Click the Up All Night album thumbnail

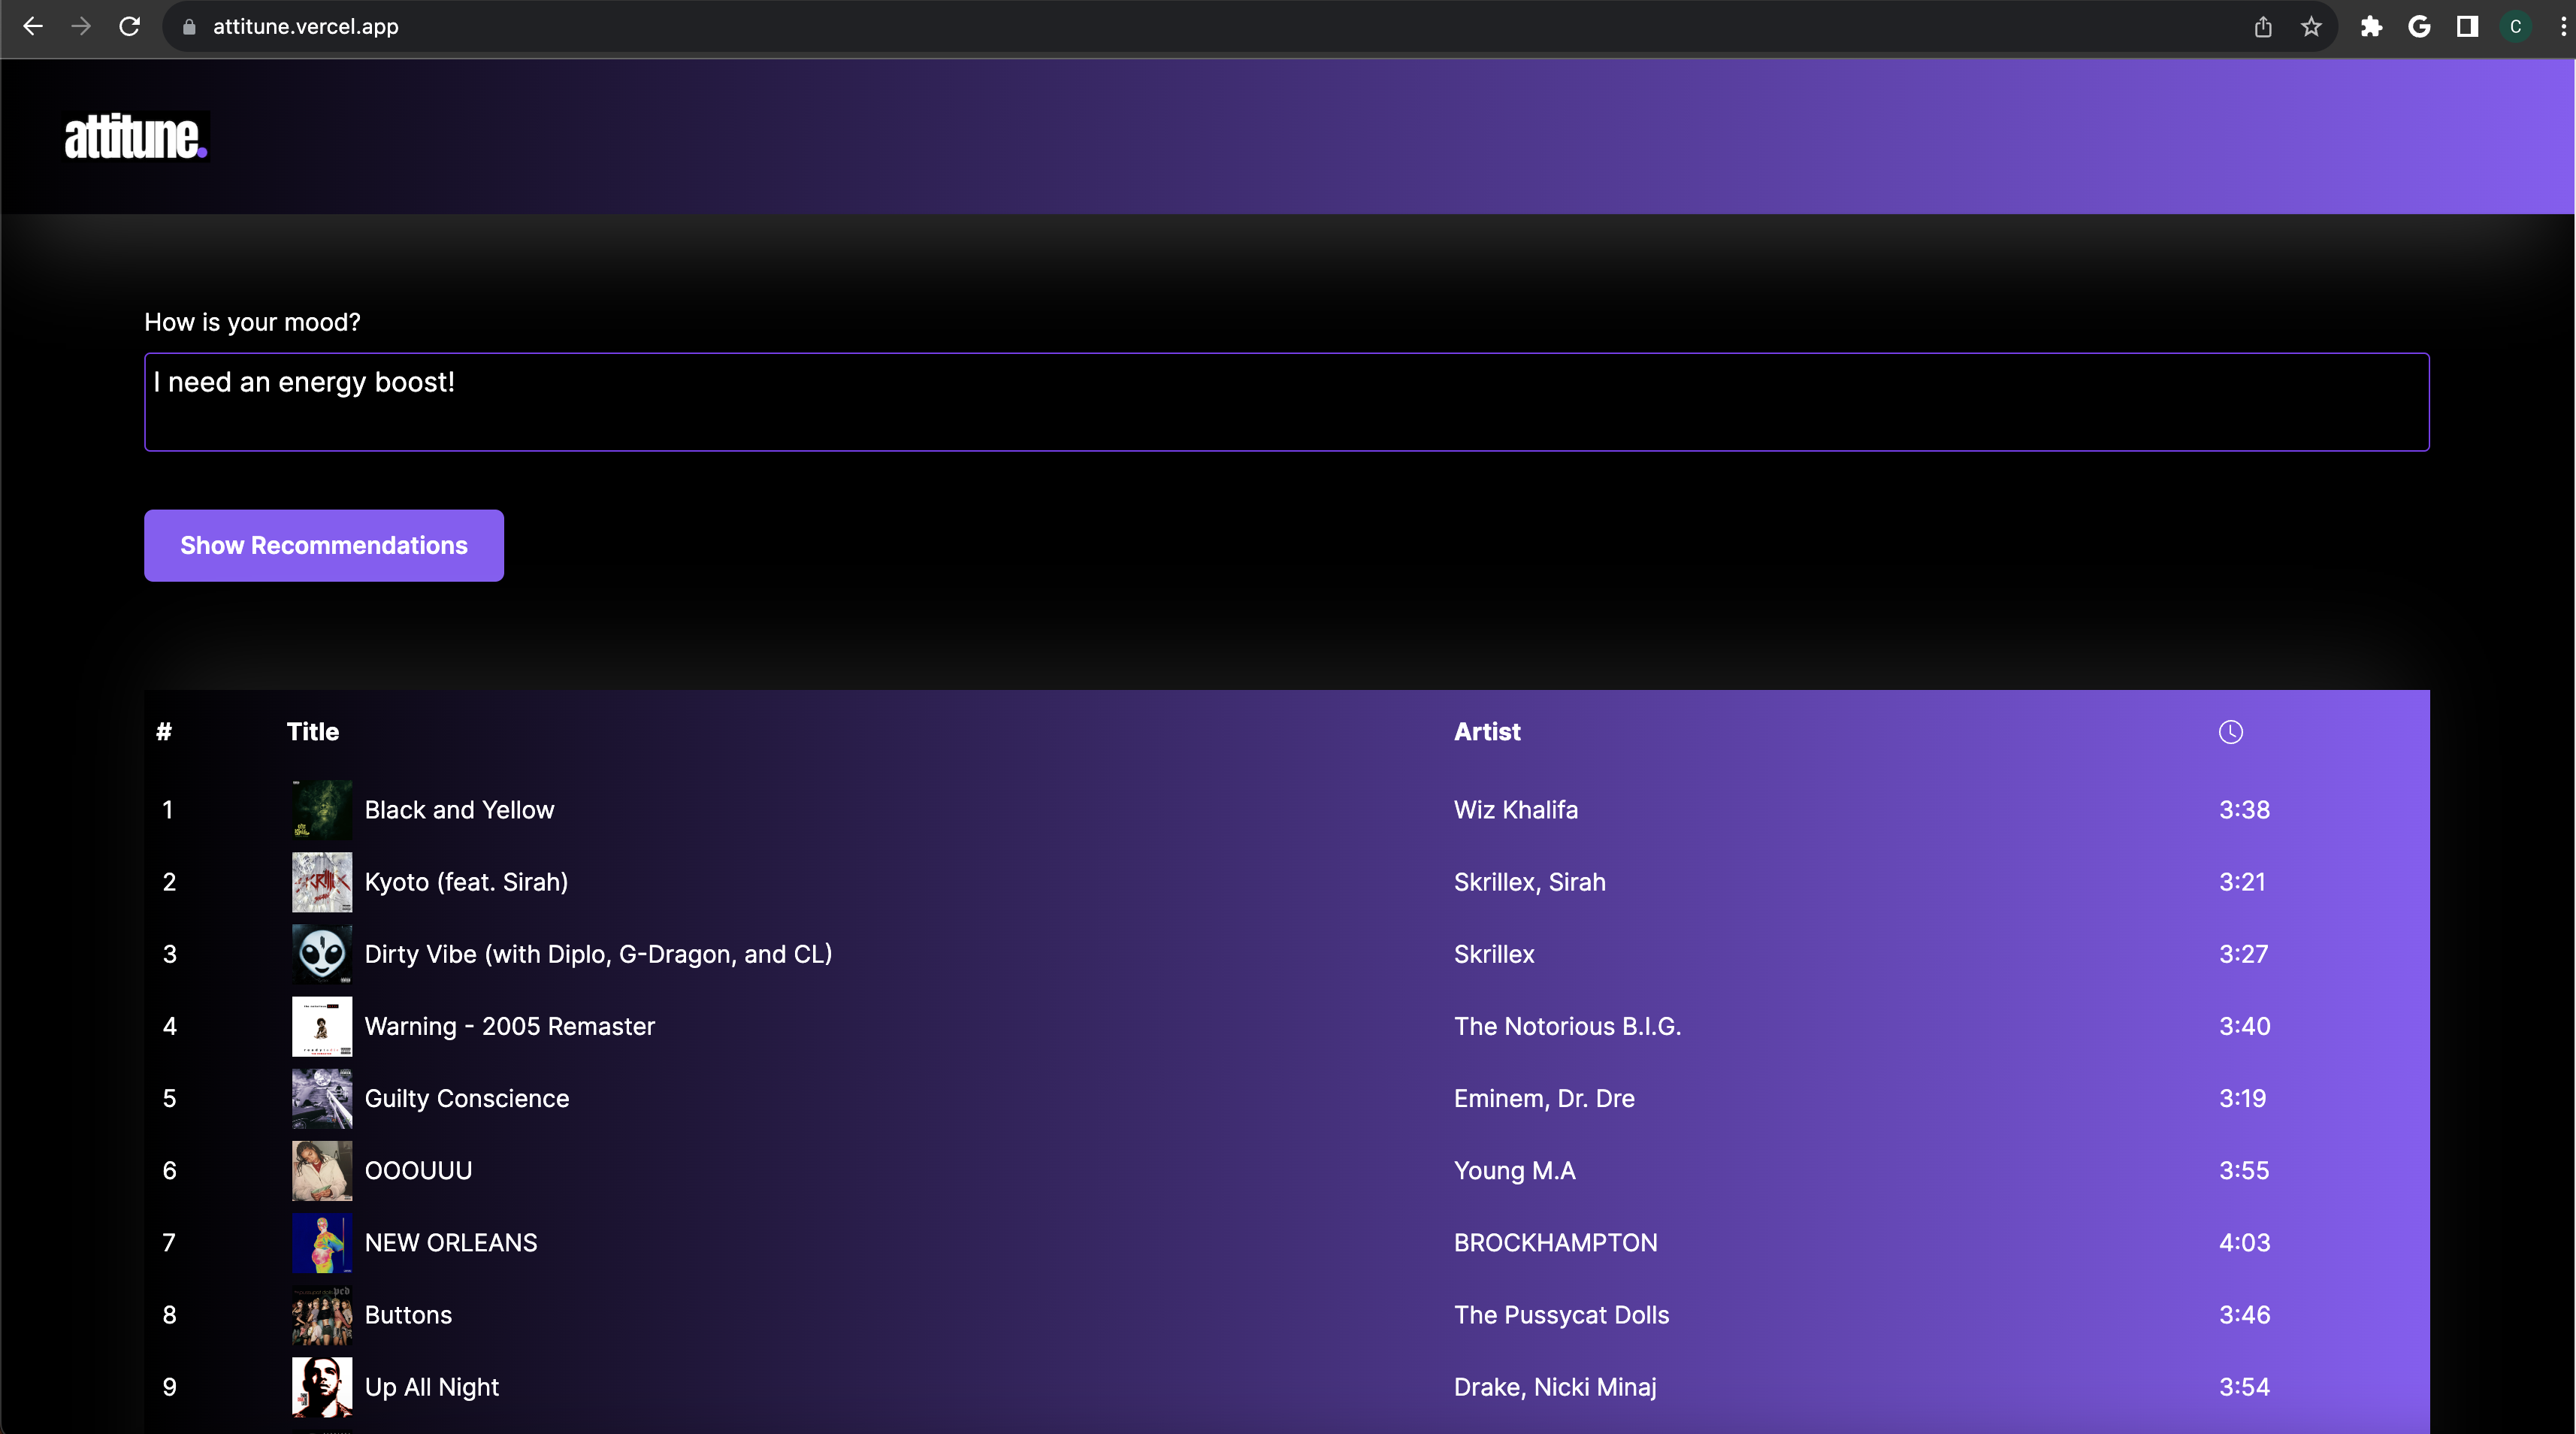point(321,1386)
